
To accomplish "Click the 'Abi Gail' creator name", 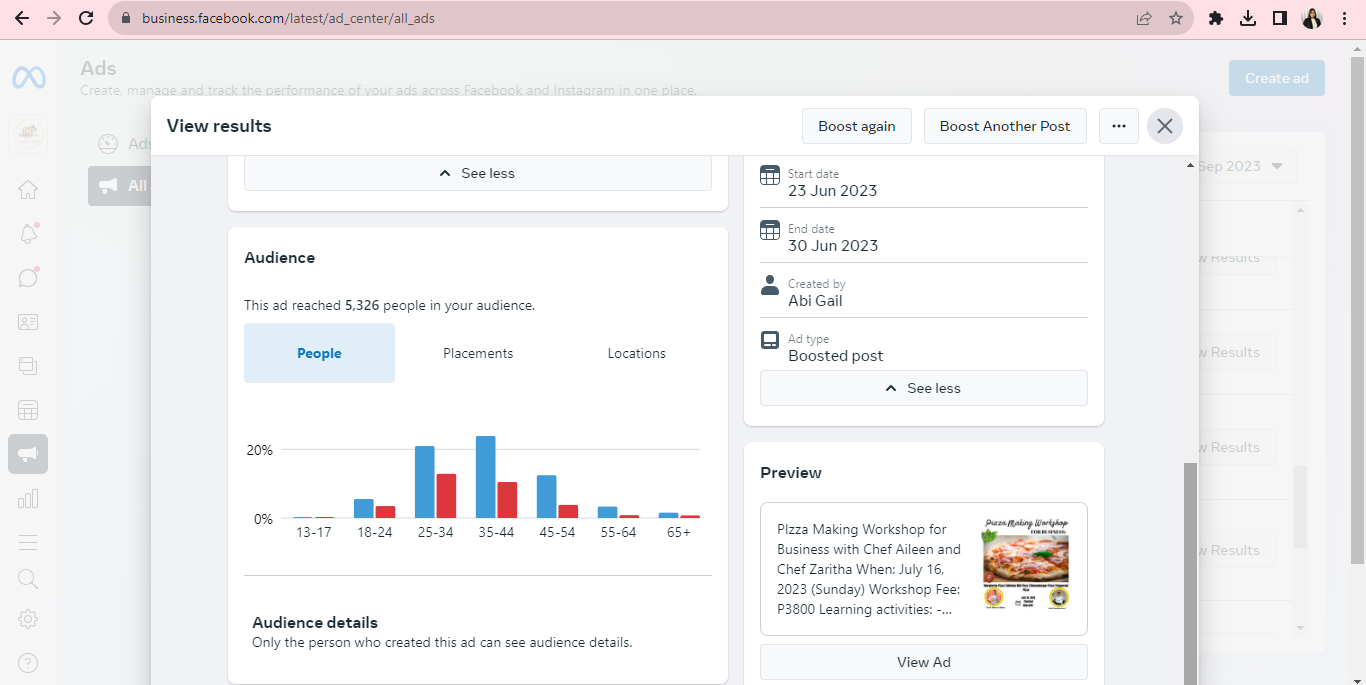I will point(815,300).
